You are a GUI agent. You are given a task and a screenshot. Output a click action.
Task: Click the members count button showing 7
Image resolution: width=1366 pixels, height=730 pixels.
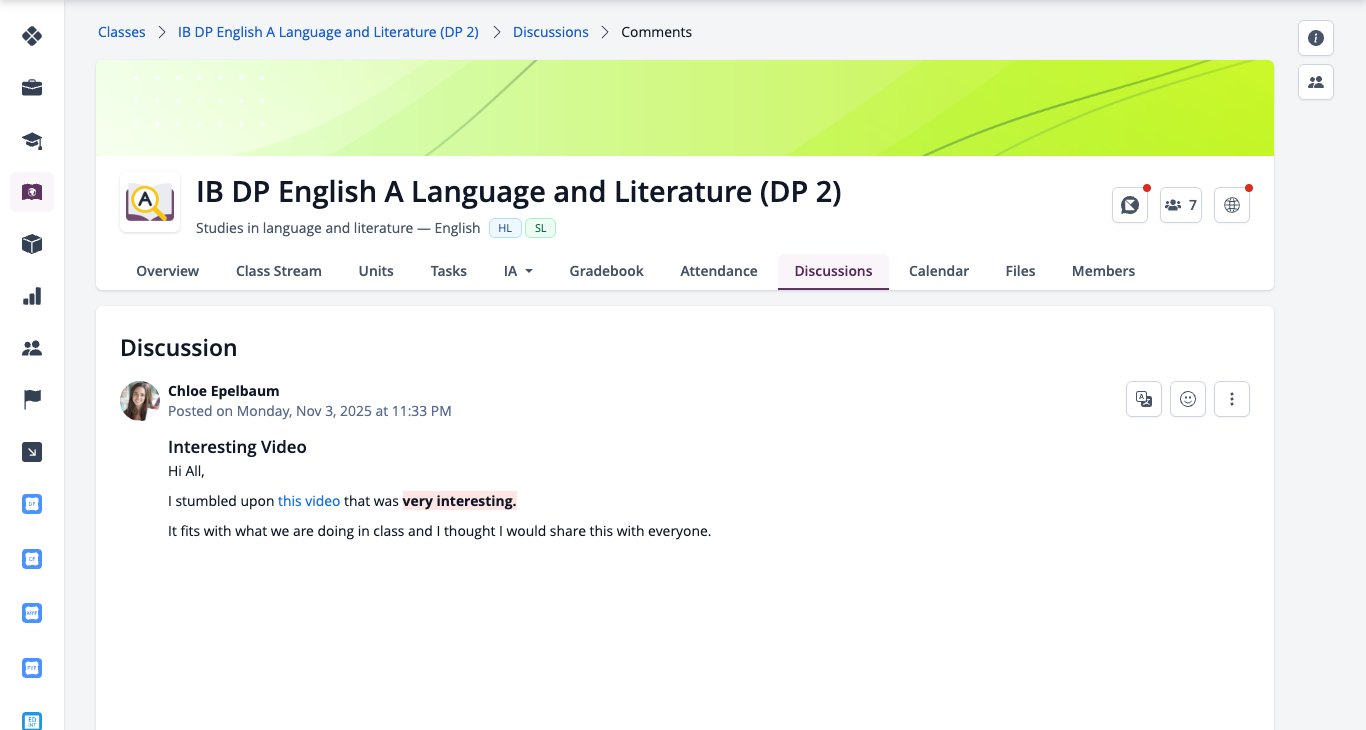[x=1181, y=205]
